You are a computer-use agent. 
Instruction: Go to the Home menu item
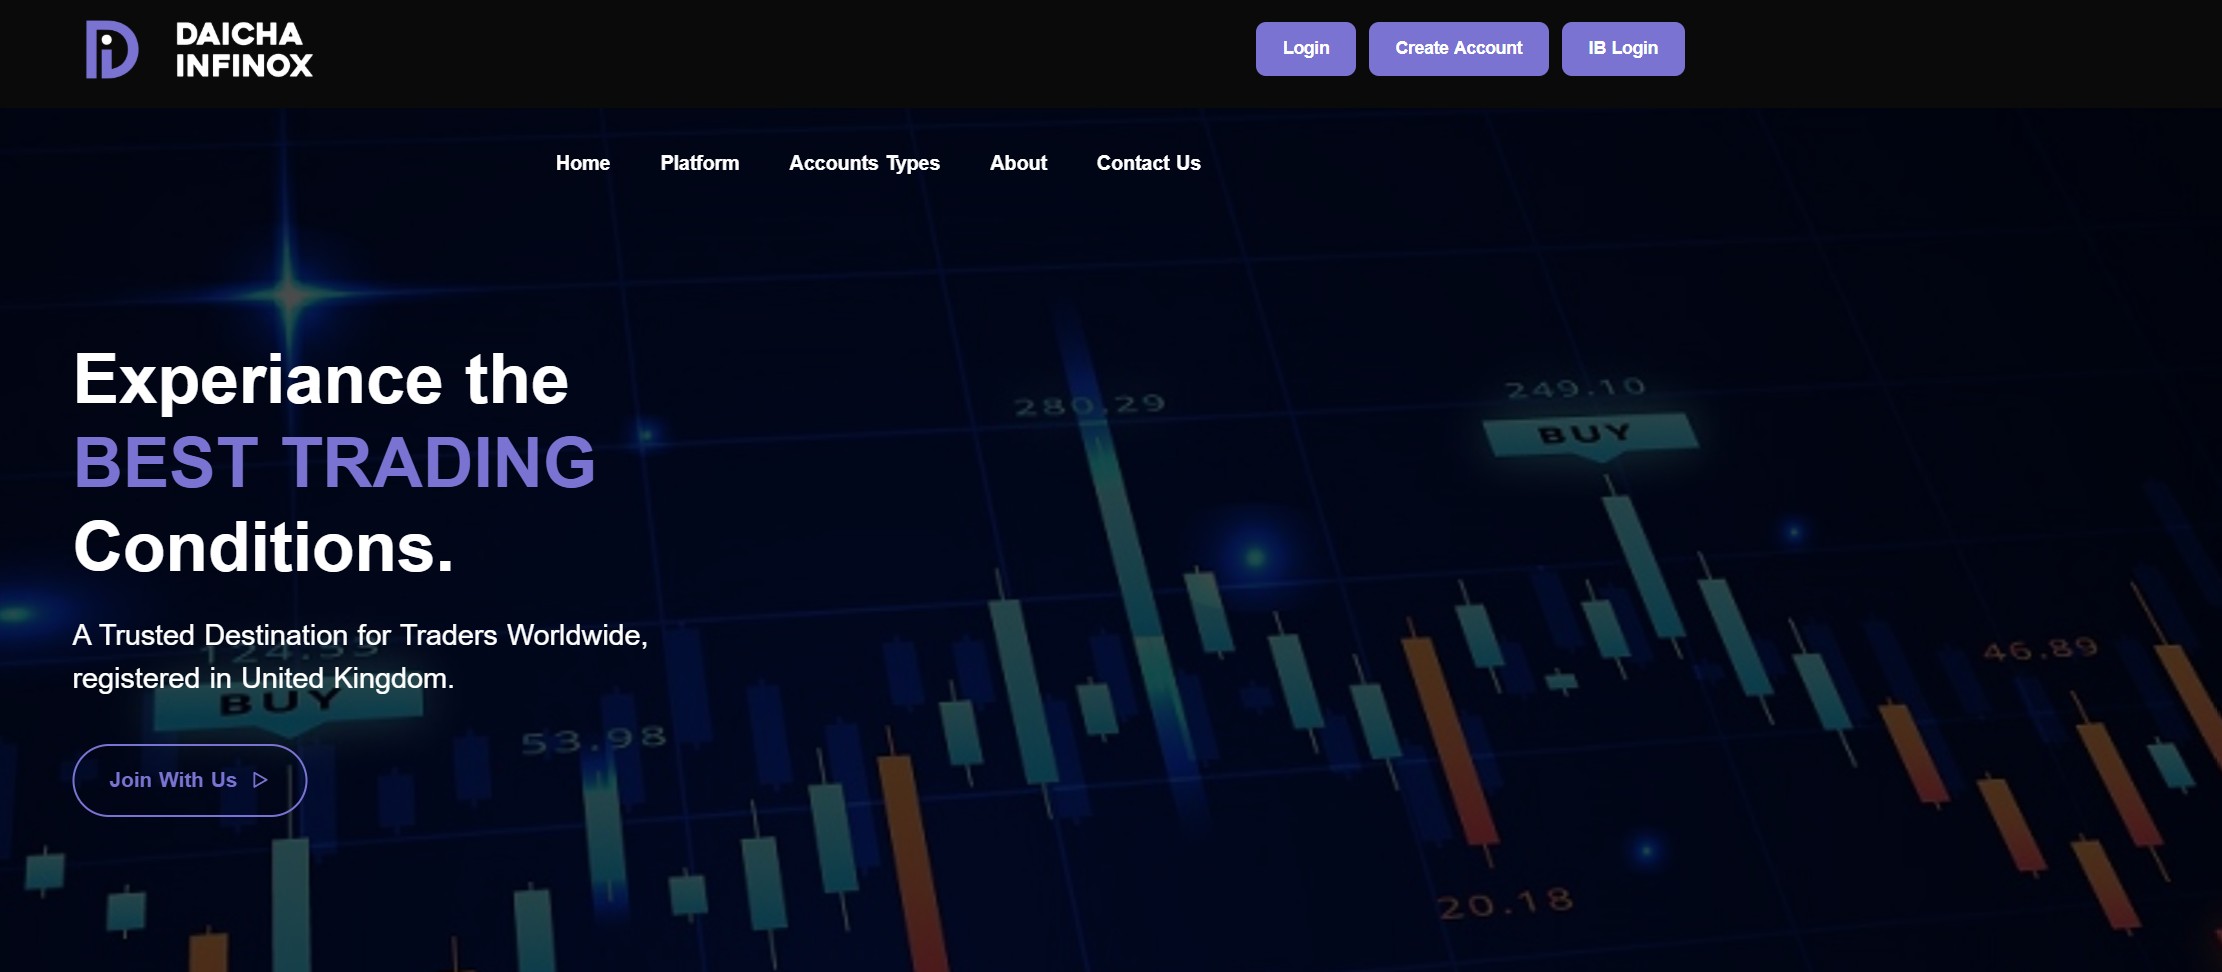point(582,163)
